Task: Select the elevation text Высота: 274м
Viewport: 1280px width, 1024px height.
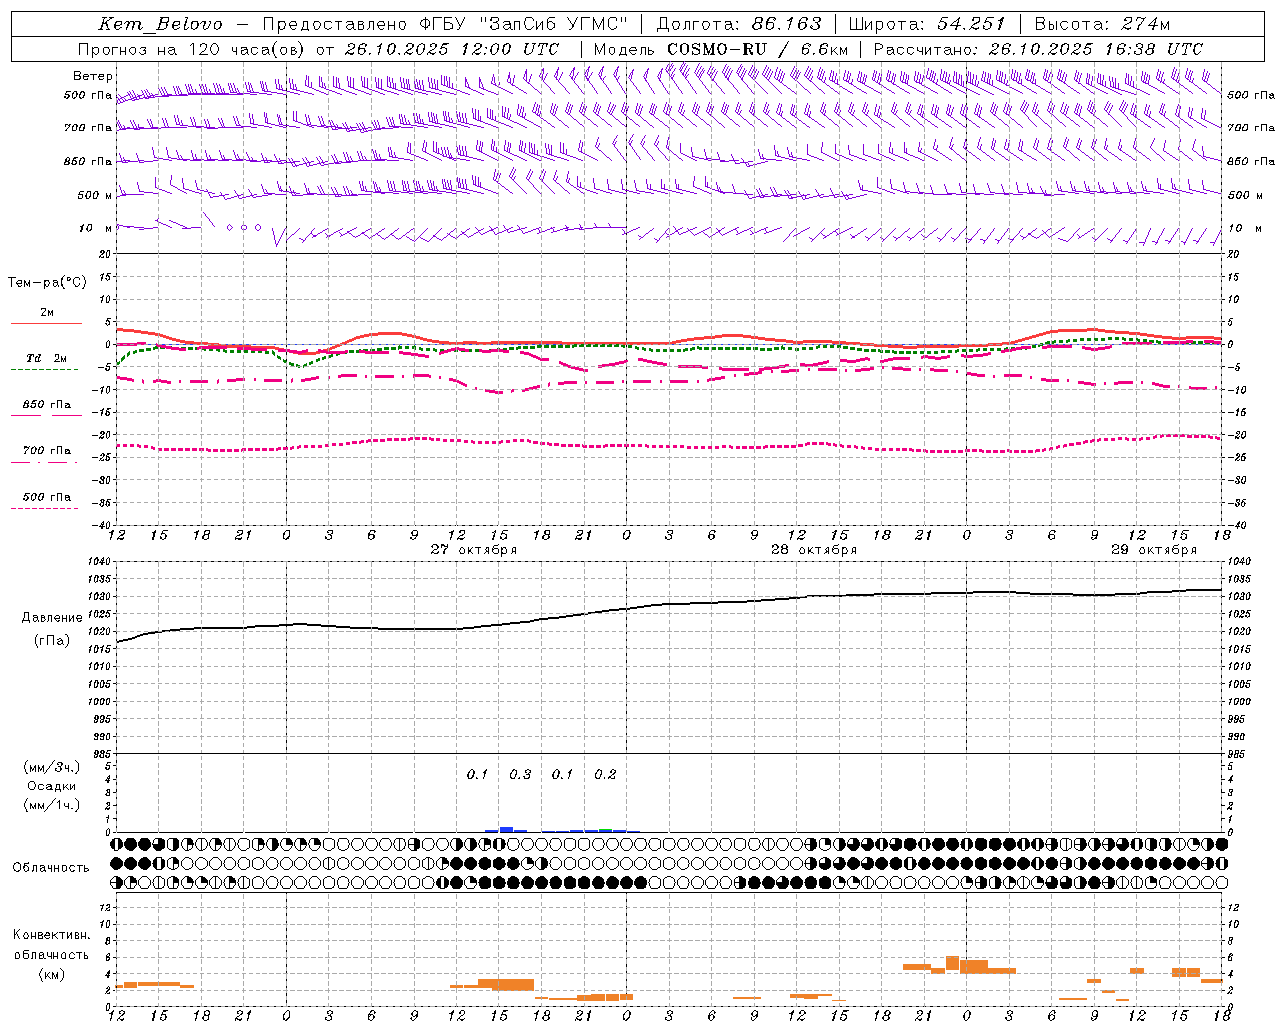Action: coord(1102,24)
